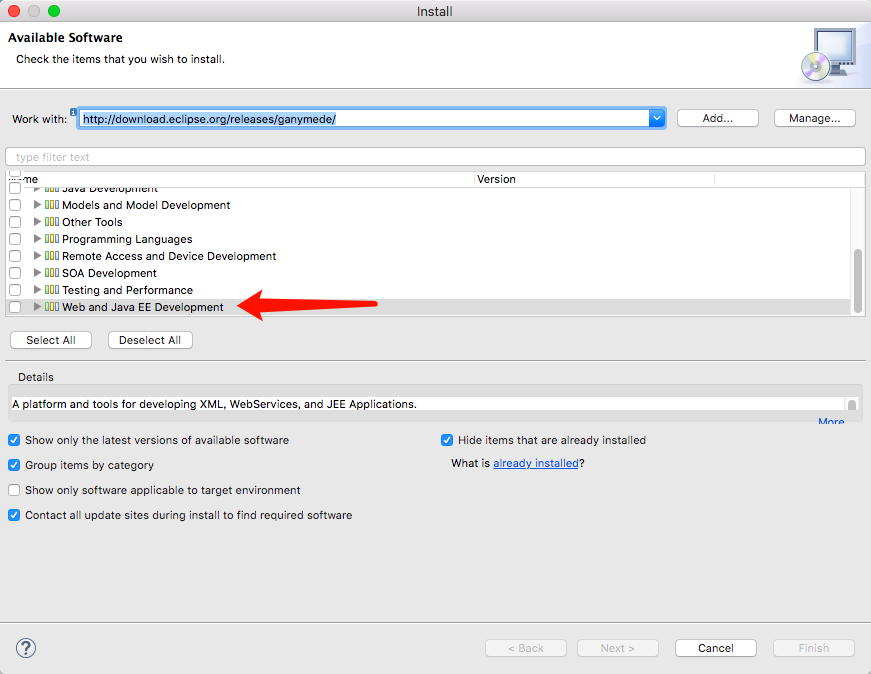The width and height of the screenshot is (871, 674).
Task: Expand Models and Model Development category
Action: tap(37, 204)
